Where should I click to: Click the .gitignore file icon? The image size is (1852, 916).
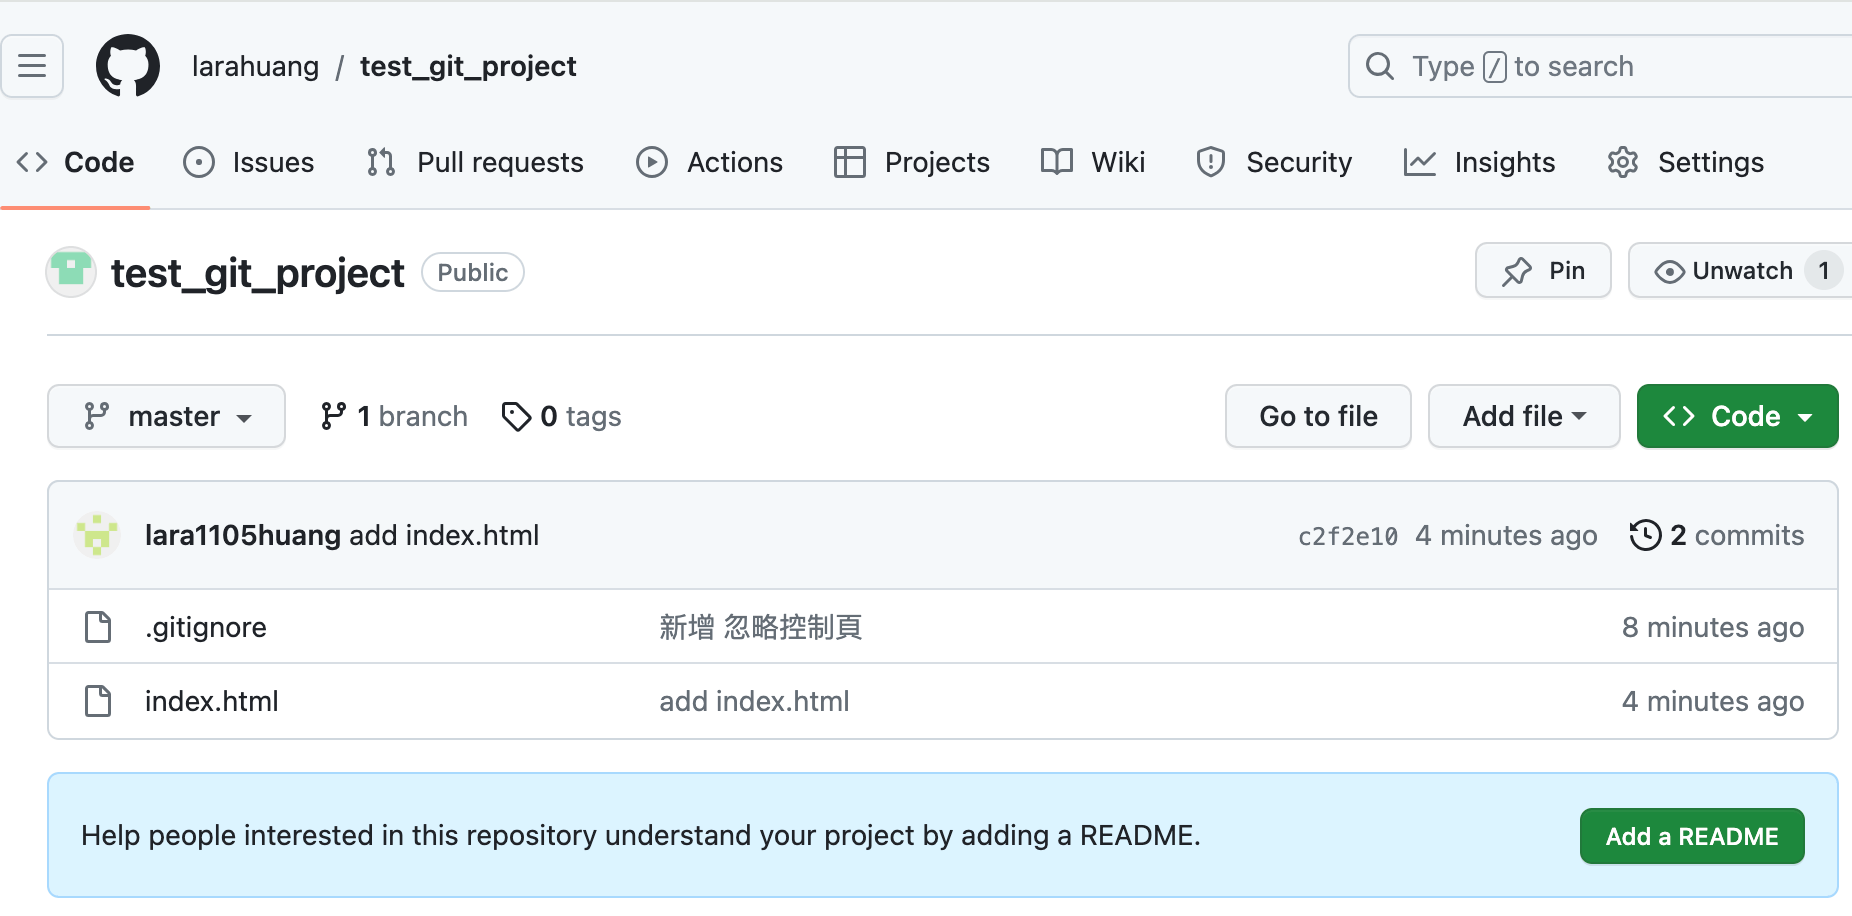(x=98, y=627)
